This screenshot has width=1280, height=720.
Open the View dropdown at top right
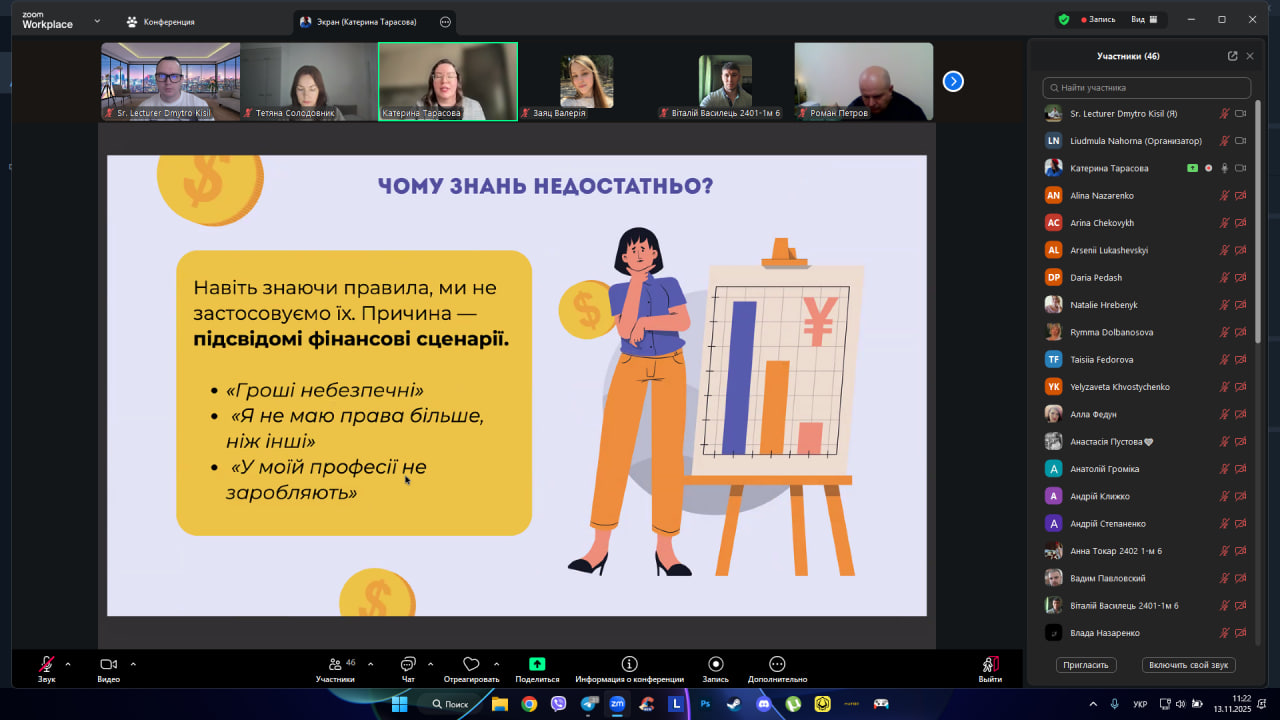1144,19
